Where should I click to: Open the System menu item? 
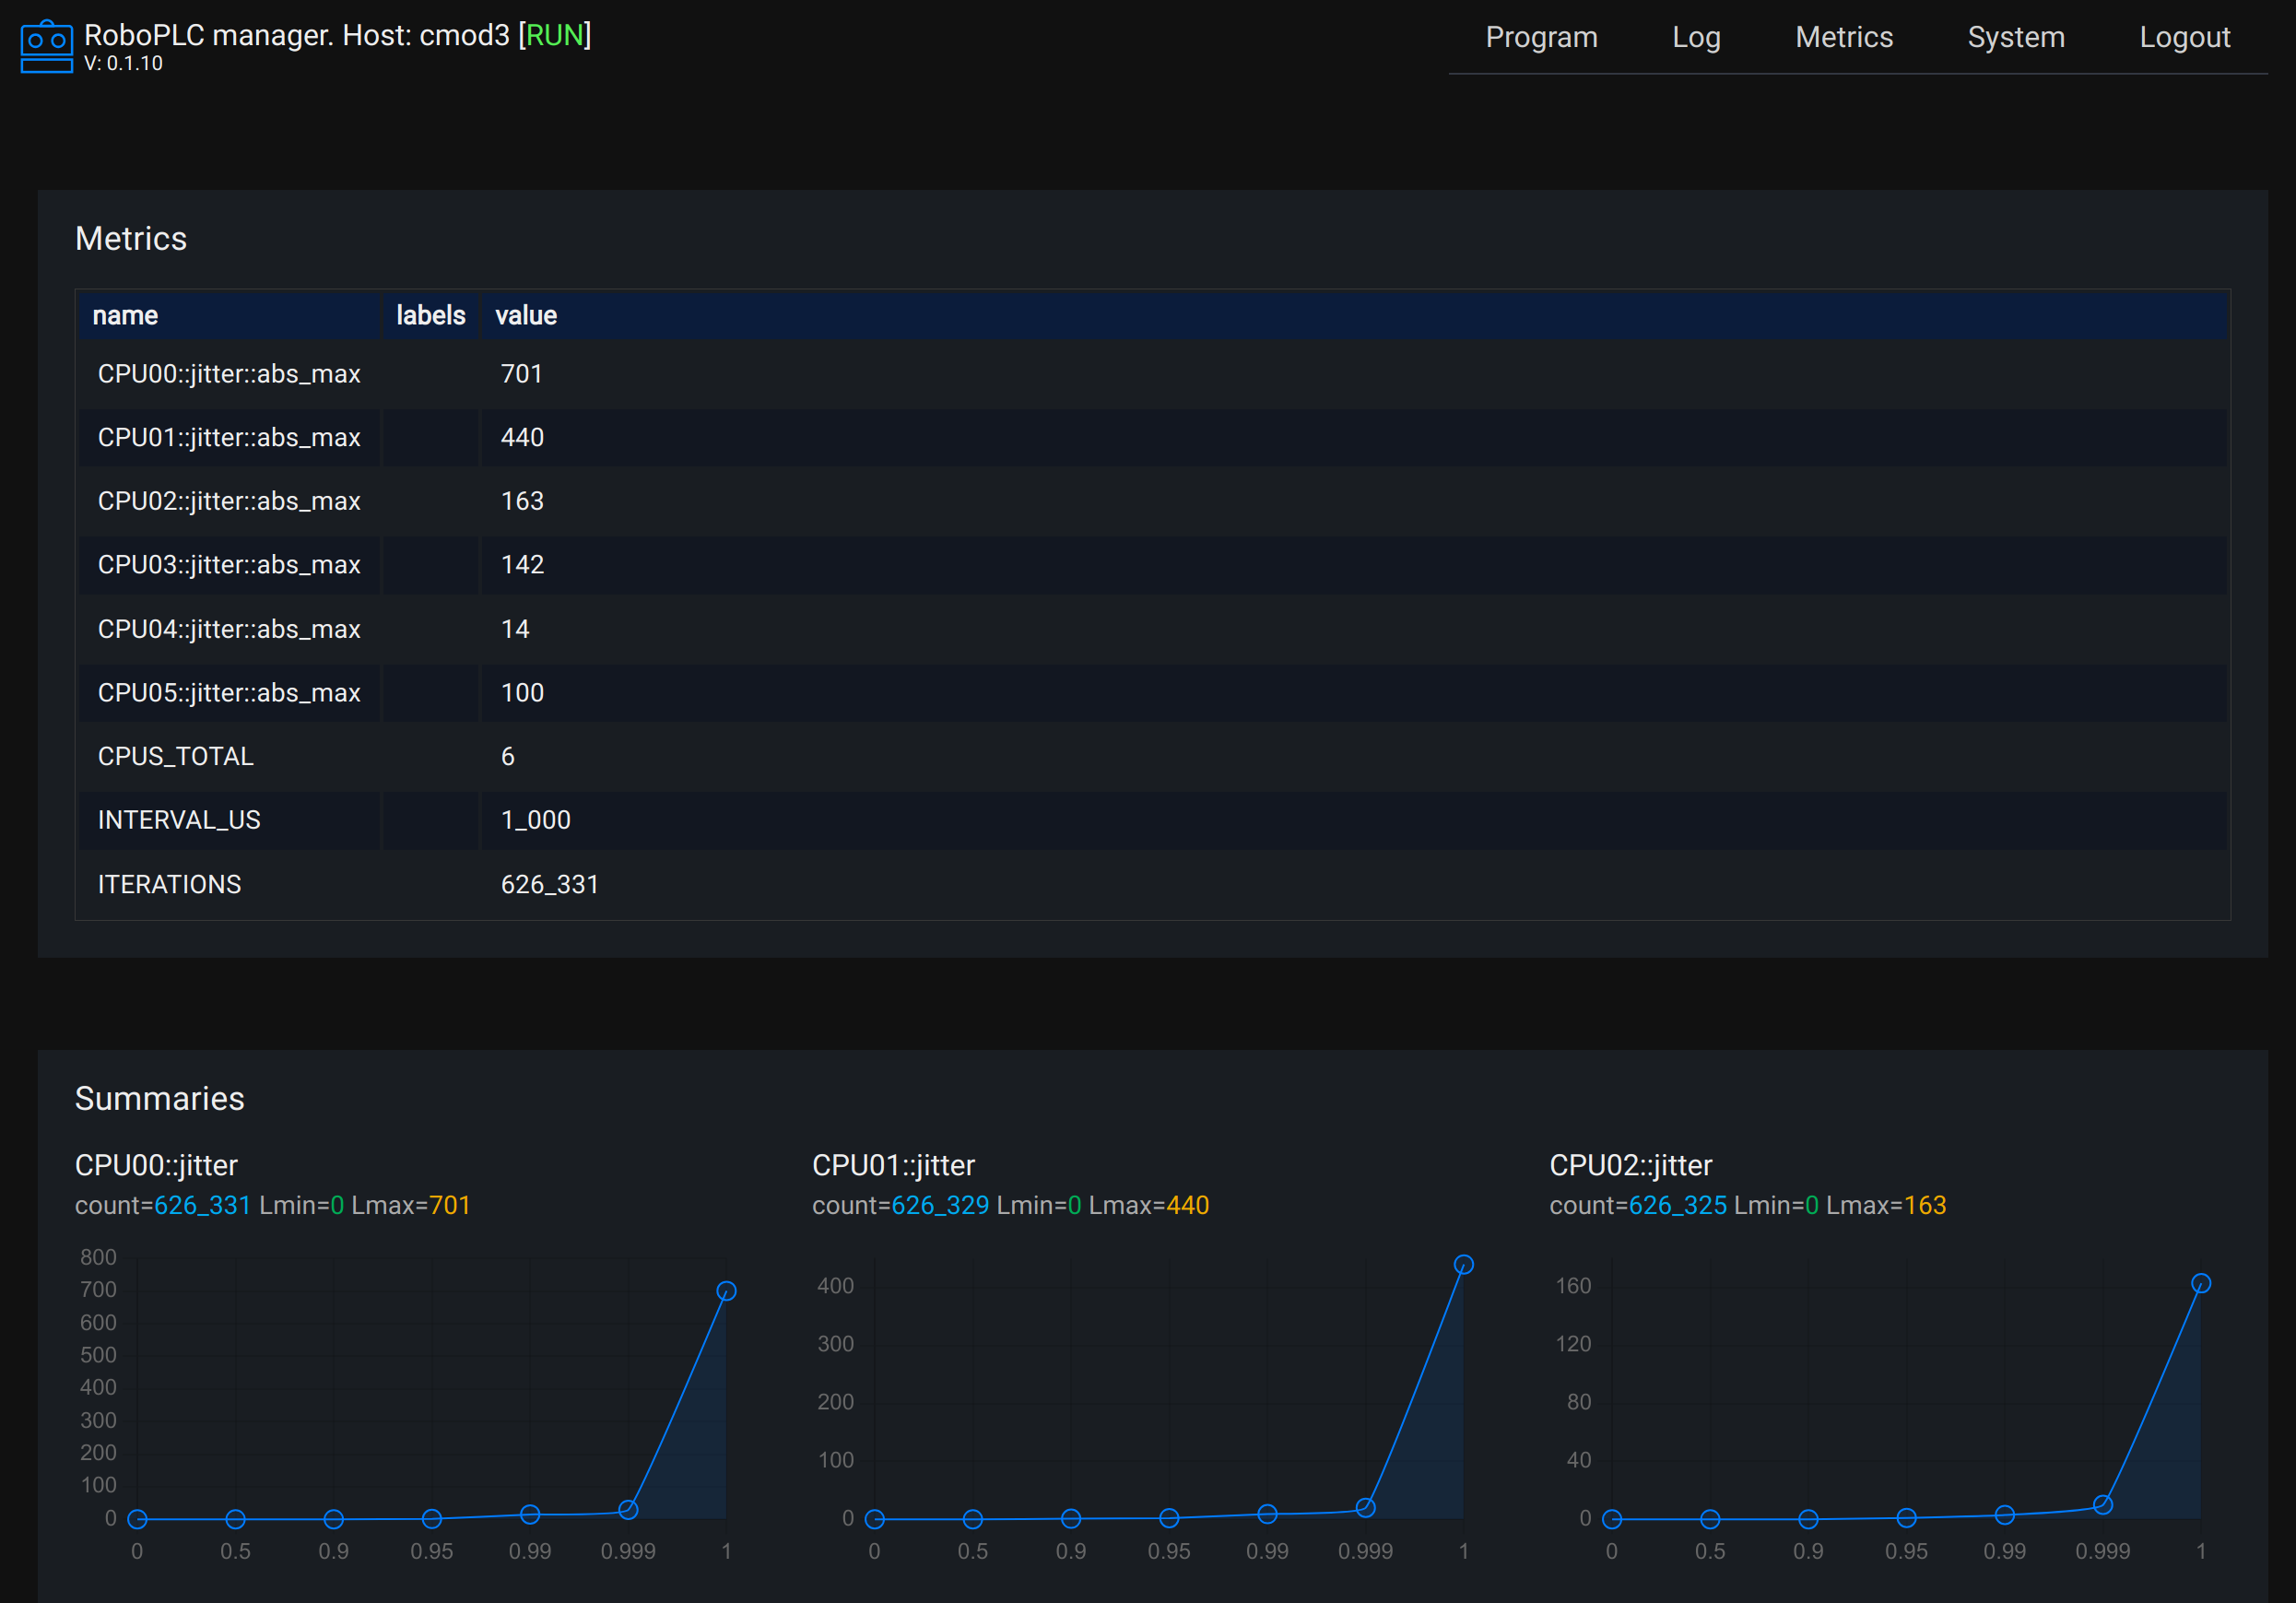2015,37
